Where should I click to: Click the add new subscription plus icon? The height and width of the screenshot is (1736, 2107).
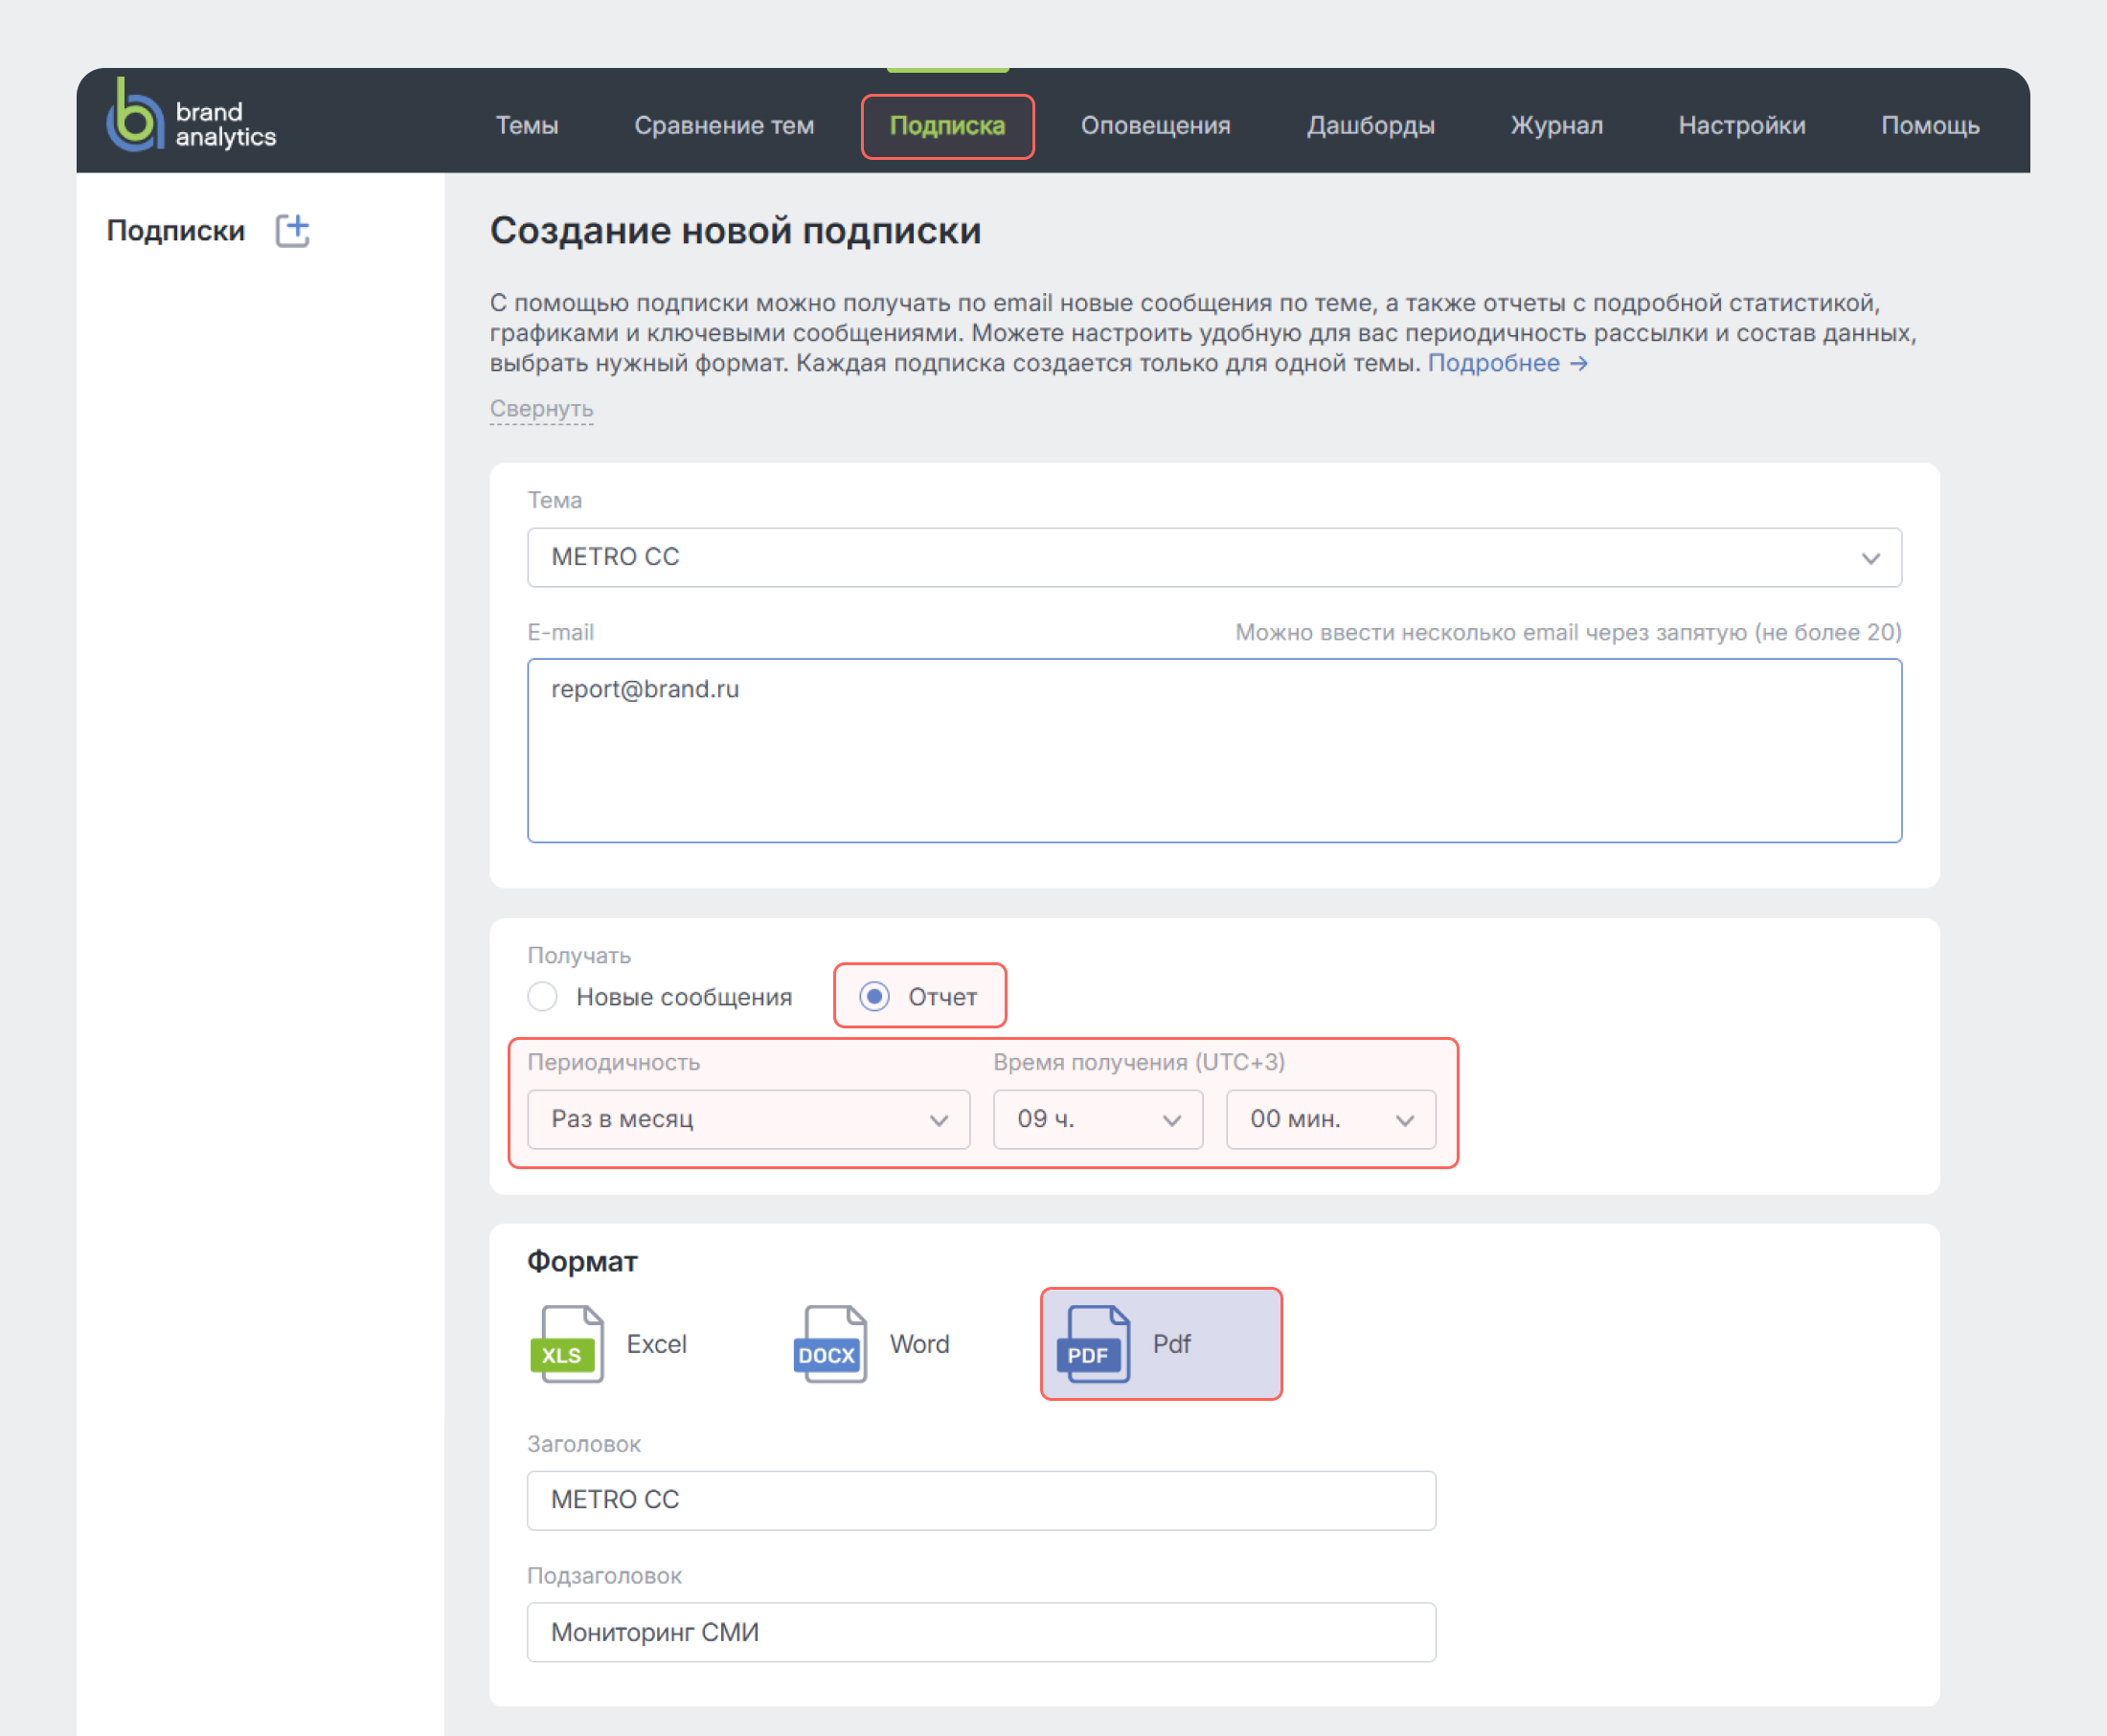tap(292, 231)
